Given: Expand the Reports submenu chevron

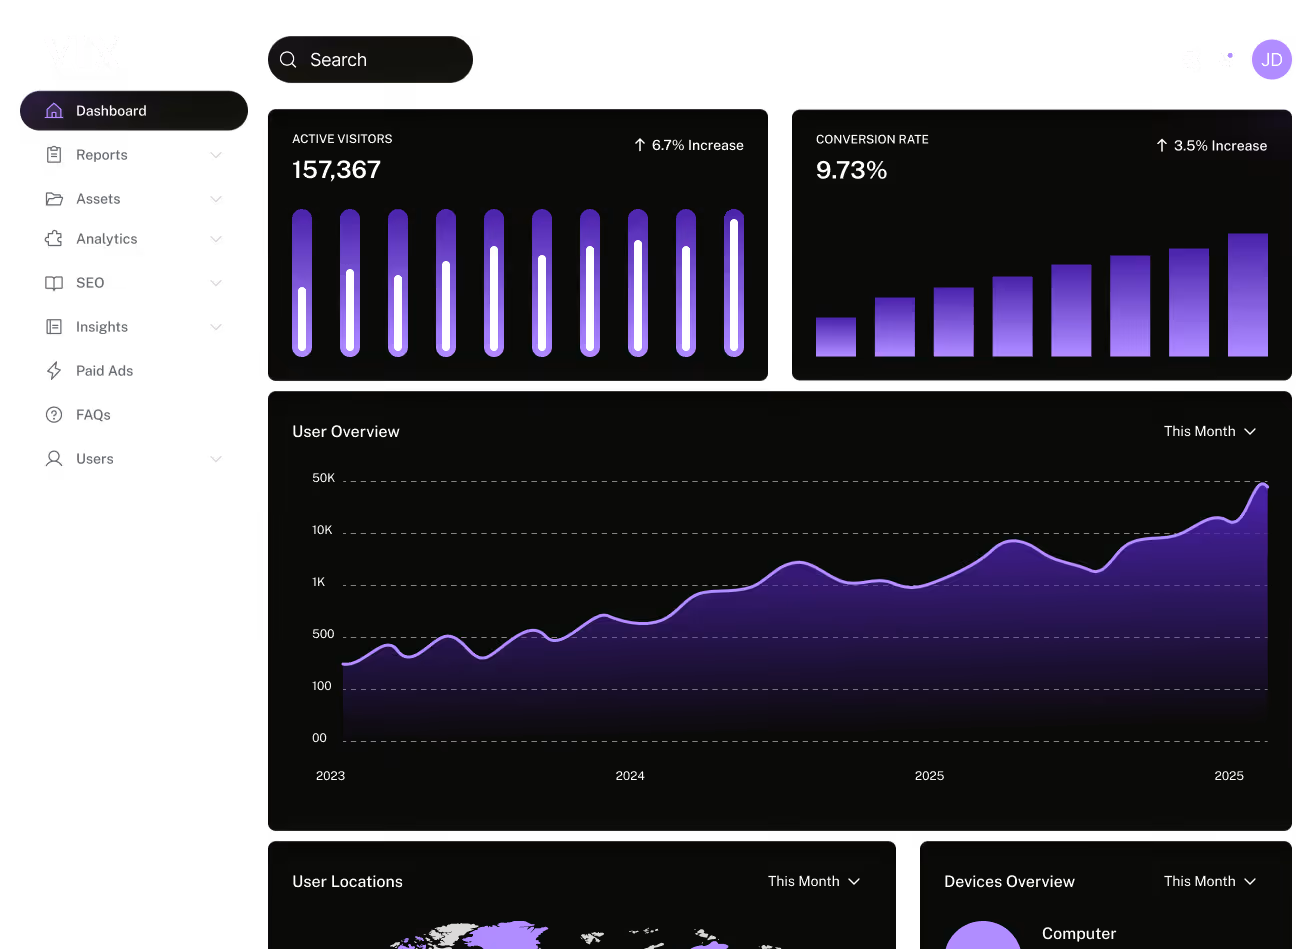Looking at the screenshot, I should pos(216,155).
